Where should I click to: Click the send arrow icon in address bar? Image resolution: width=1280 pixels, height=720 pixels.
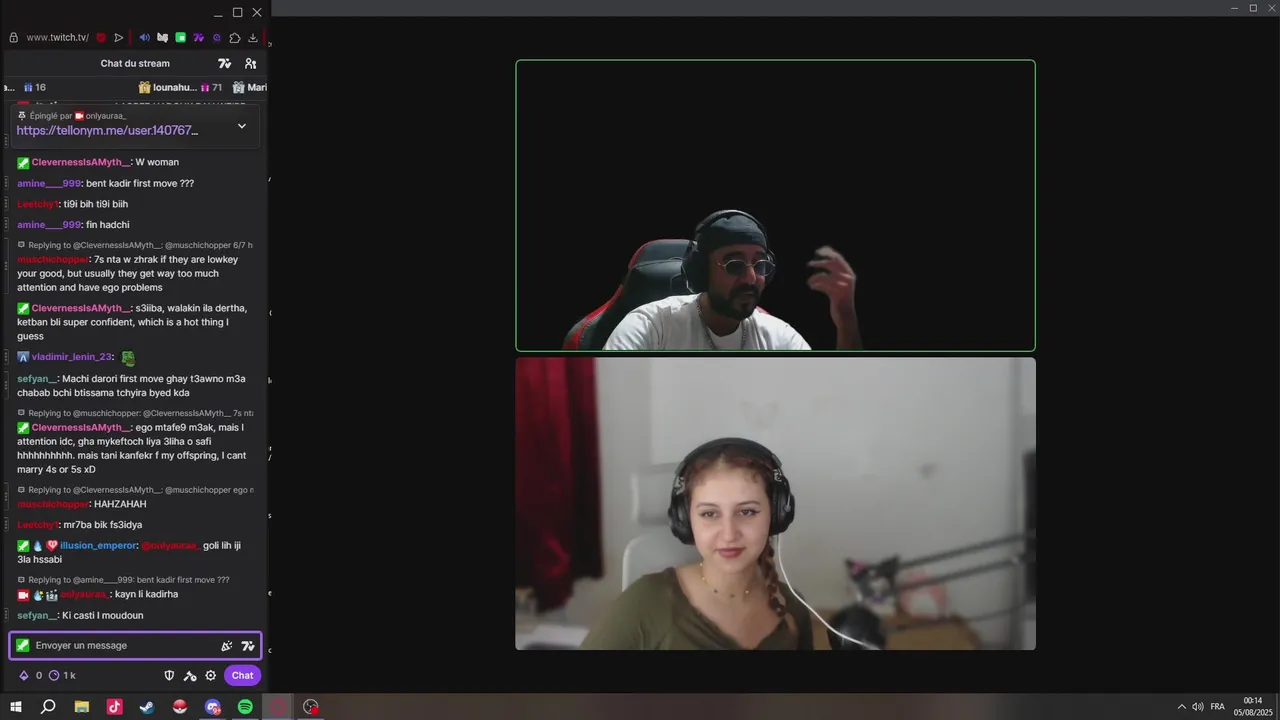tap(119, 38)
